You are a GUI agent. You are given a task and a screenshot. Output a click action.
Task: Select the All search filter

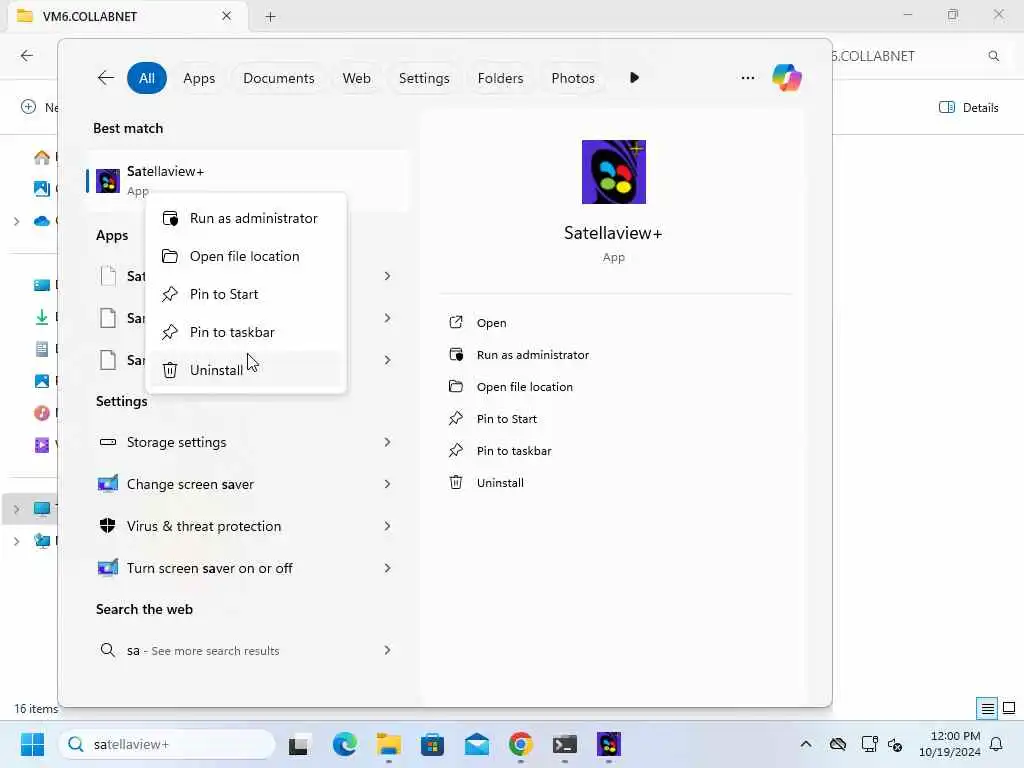(147, 78)
